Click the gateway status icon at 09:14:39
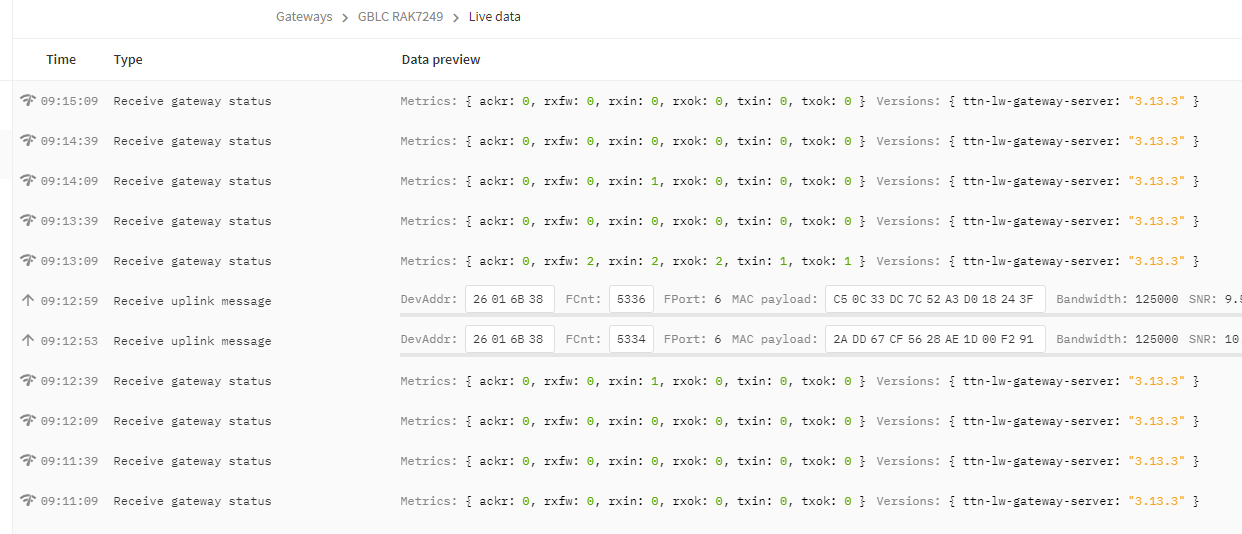Screen dimensions: 1242x534 [x=28, y=141]
